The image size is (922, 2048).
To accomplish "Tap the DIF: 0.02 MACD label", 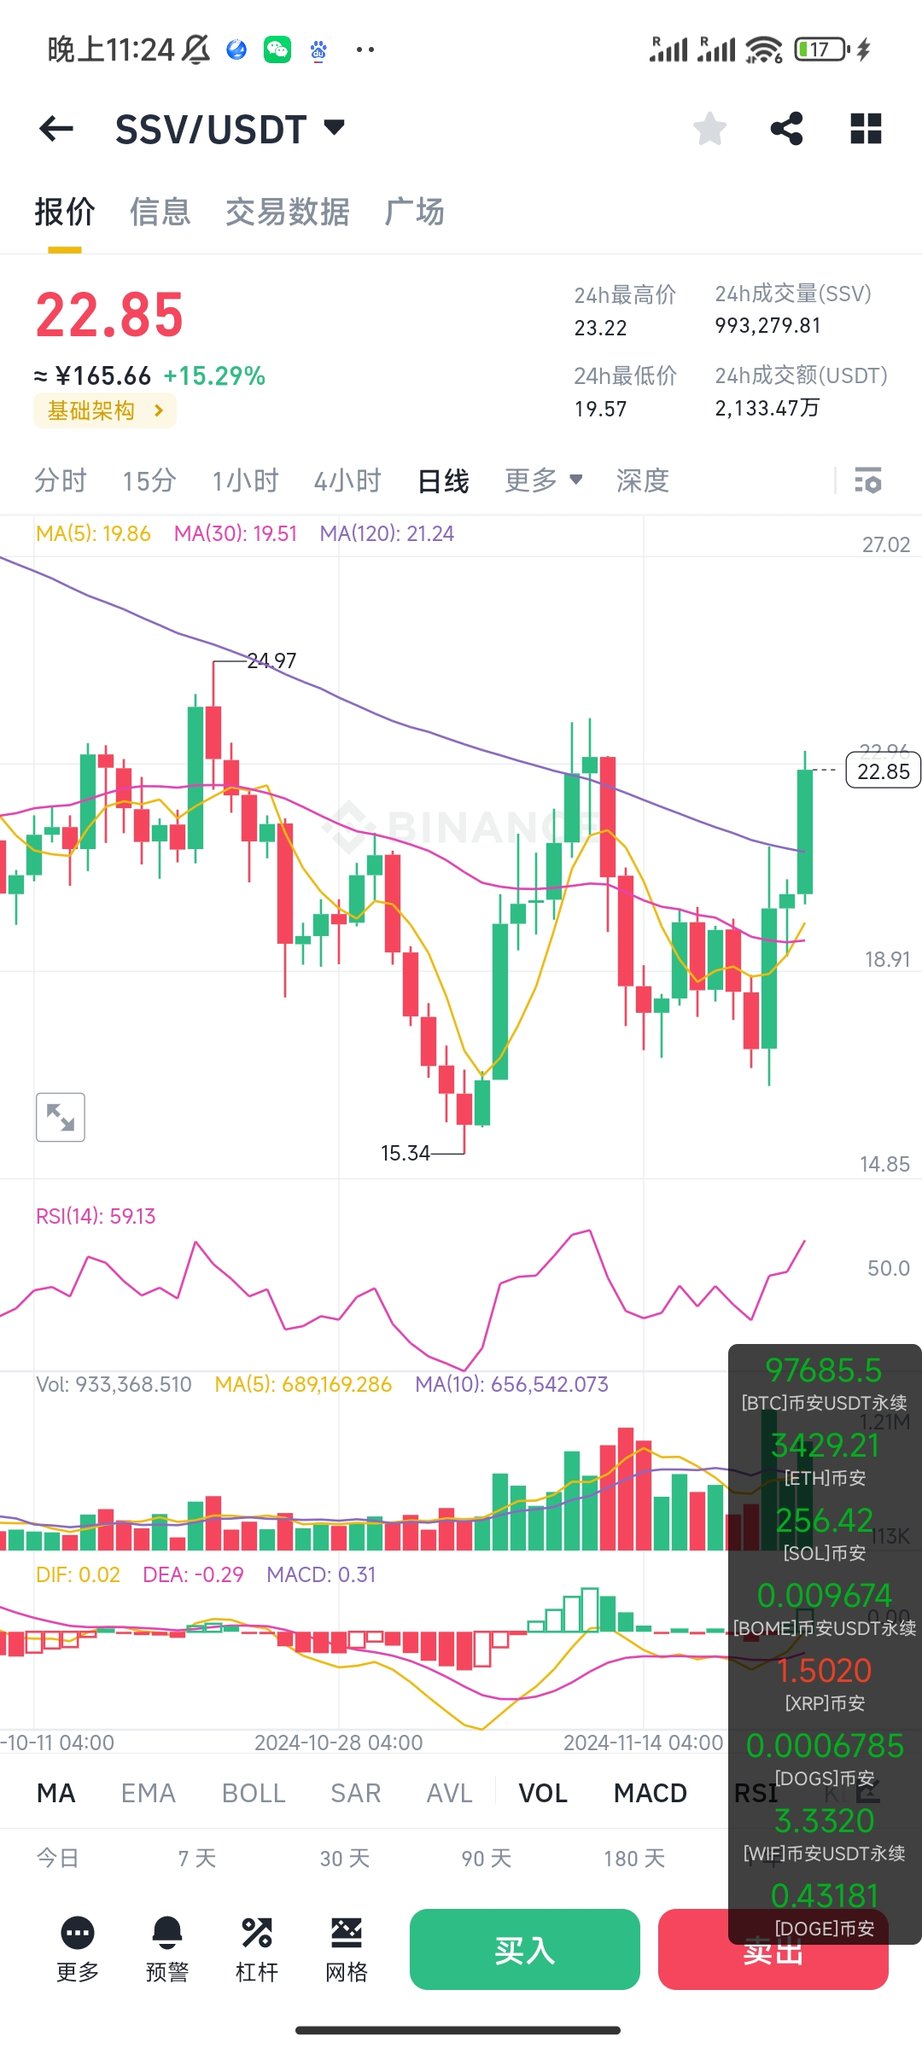I will (78, 1574).
